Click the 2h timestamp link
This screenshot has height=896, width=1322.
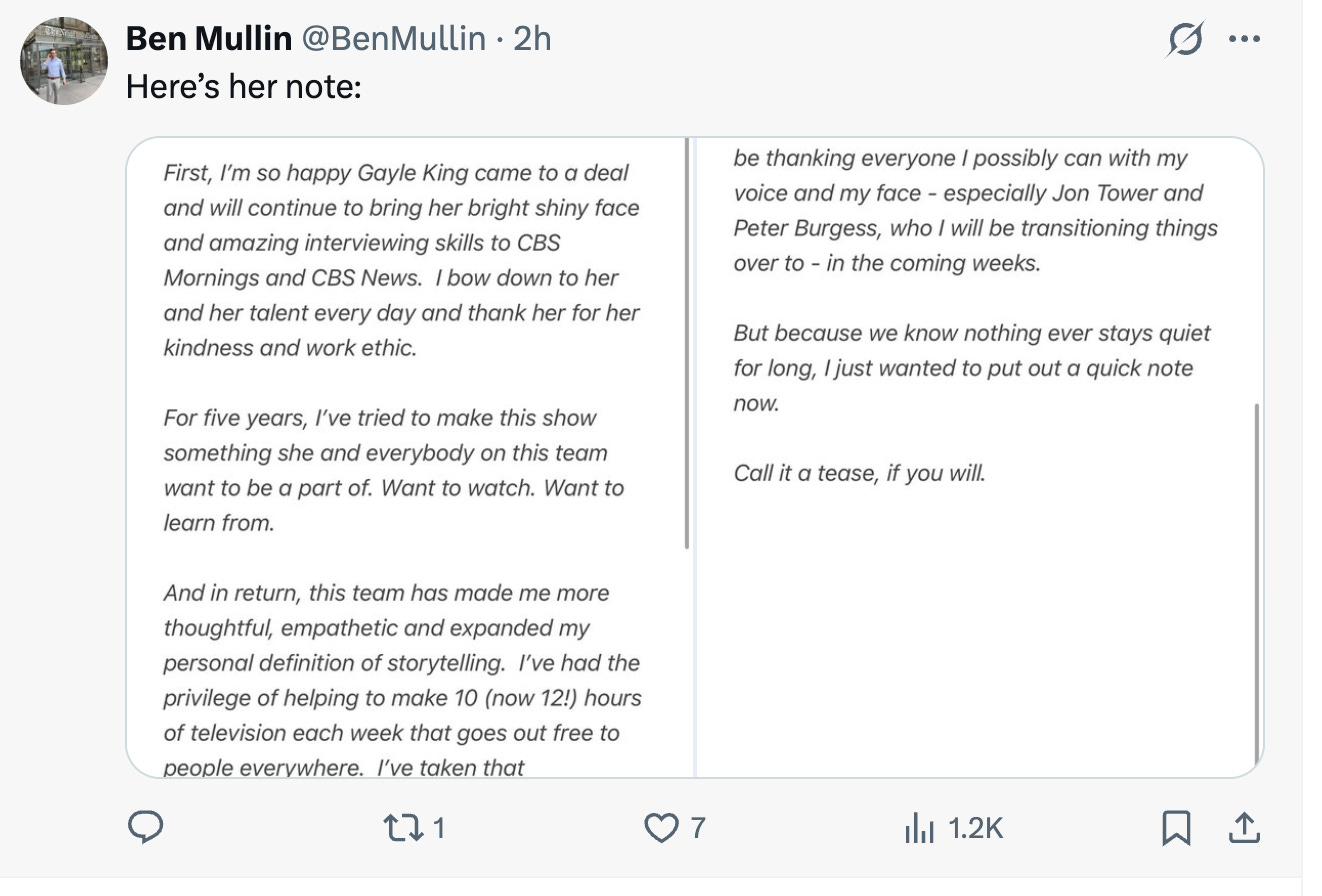pyautogui.click(x=532, y=39)
